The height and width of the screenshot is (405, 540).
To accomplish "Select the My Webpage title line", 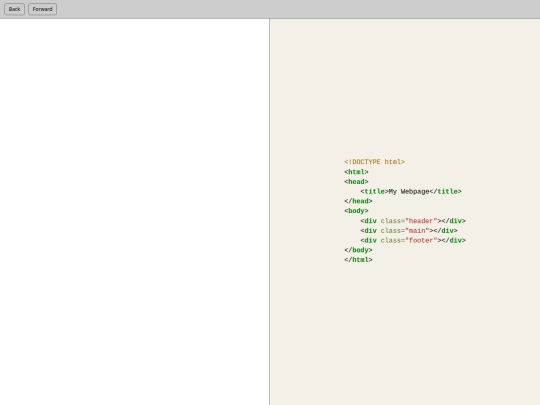I will pos(411,191).
